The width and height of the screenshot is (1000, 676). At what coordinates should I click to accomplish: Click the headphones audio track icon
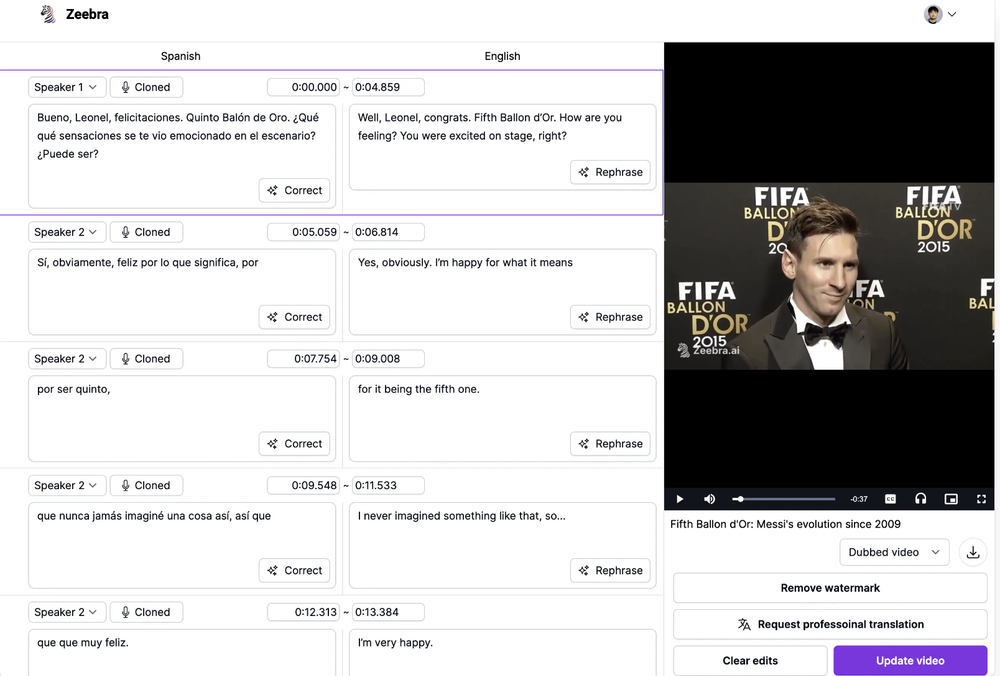(x=920, y=499)
